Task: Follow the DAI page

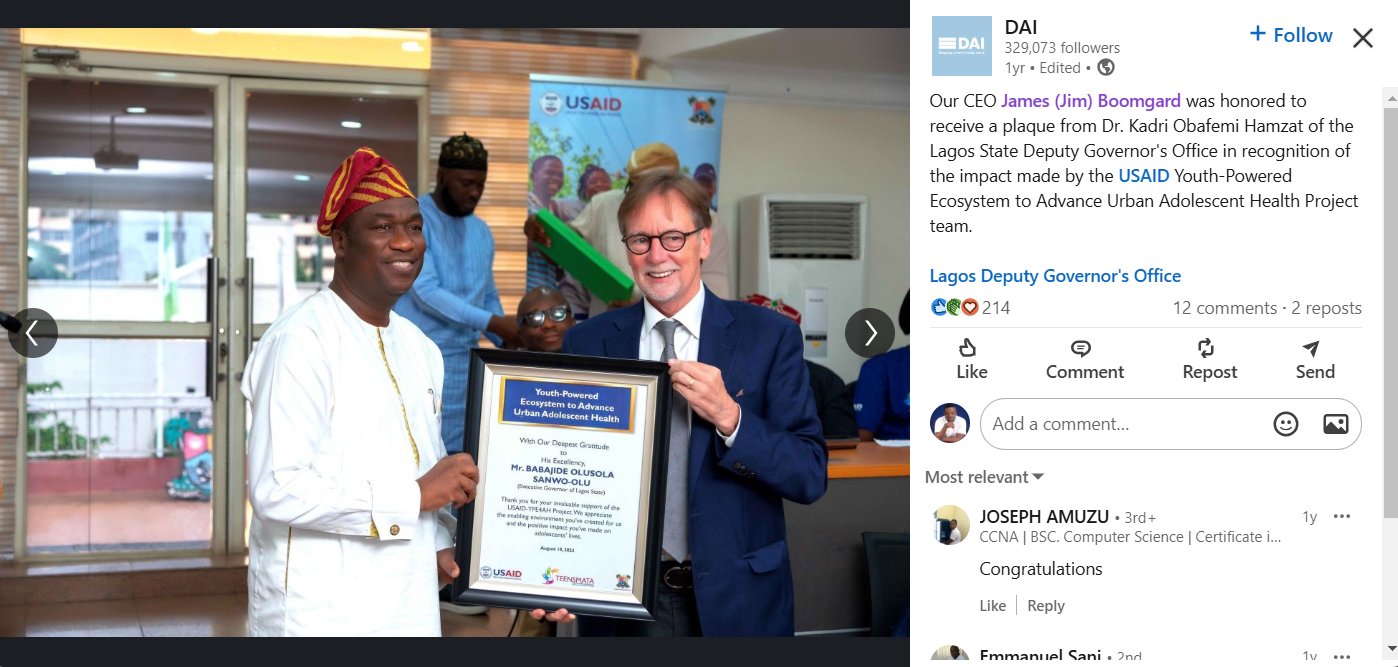Action: click(1291, 35)
